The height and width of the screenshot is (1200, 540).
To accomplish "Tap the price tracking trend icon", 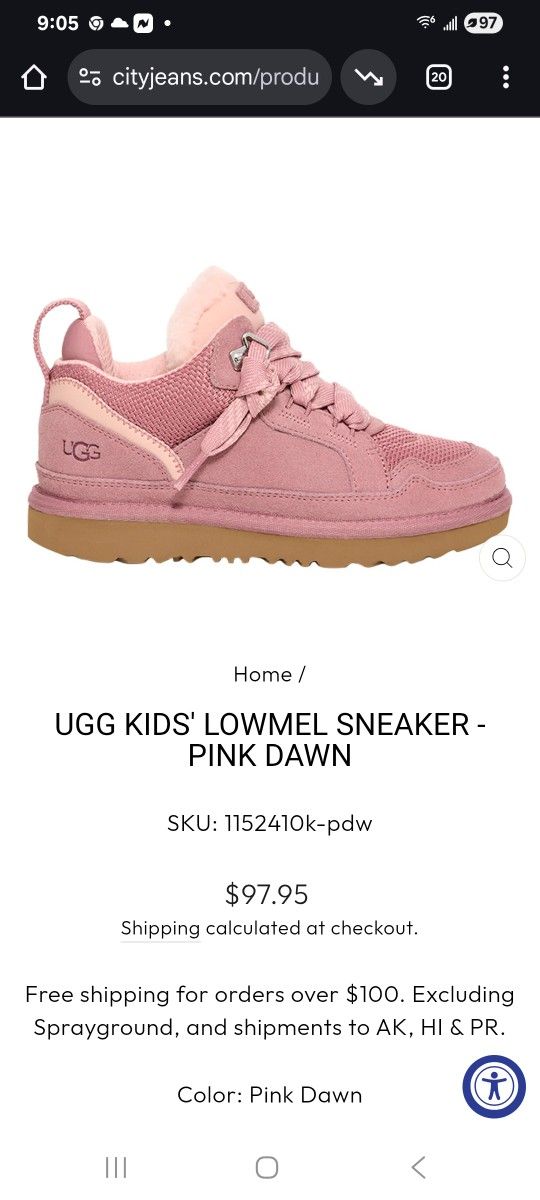I will pos(368,77).
